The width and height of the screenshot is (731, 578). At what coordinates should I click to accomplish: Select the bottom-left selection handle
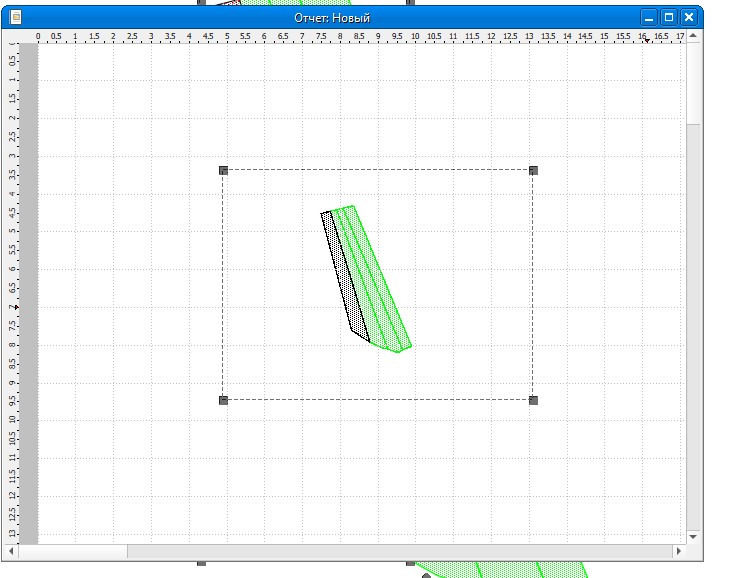click(223, 400)
